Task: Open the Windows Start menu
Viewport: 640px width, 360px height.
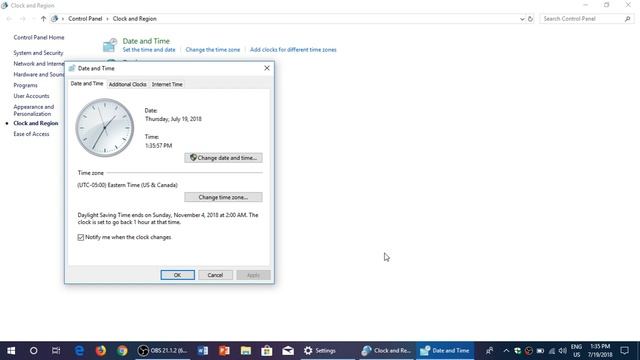Action: (11, 351)
